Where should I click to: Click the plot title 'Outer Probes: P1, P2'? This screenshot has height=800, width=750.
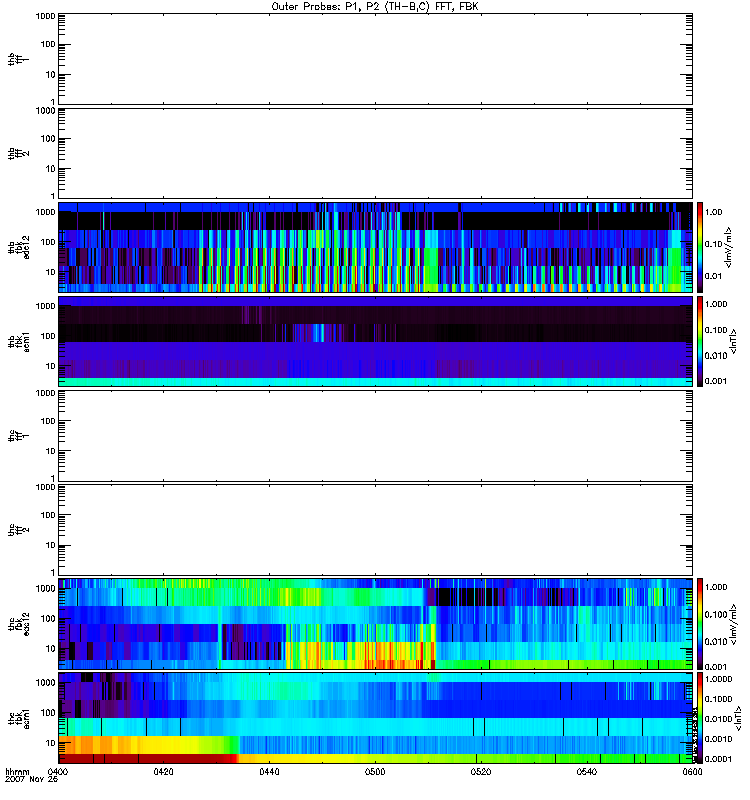click(375, 6)
